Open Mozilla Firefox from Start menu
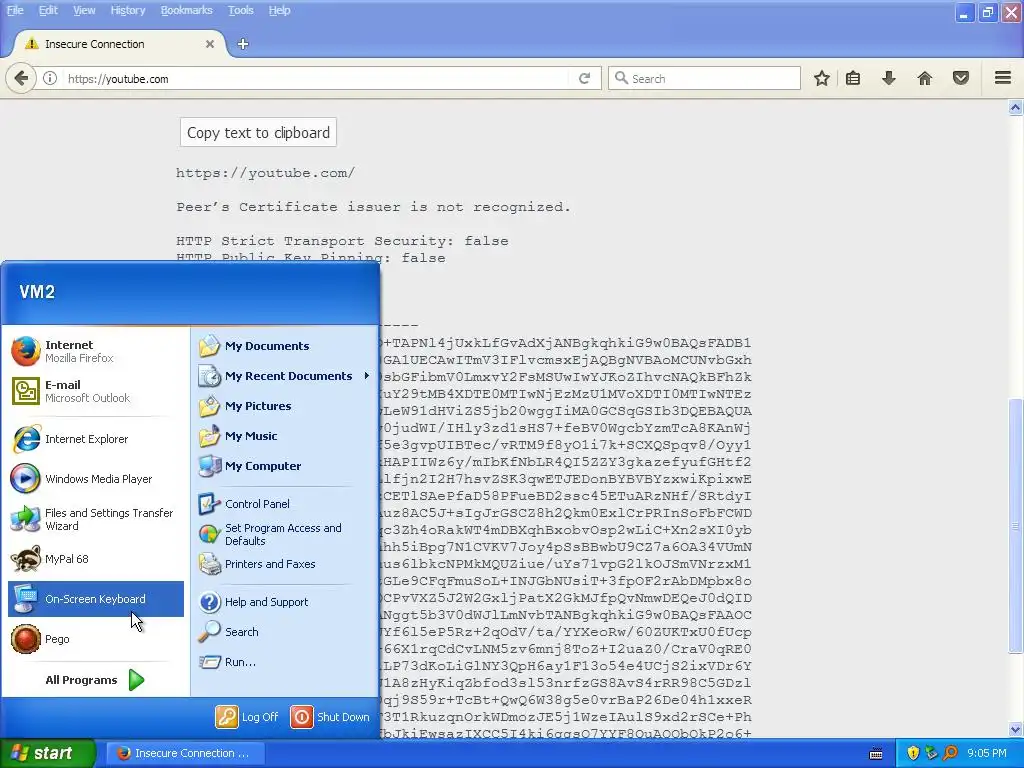Viewport: 1024px width, 768px height. 95,351
